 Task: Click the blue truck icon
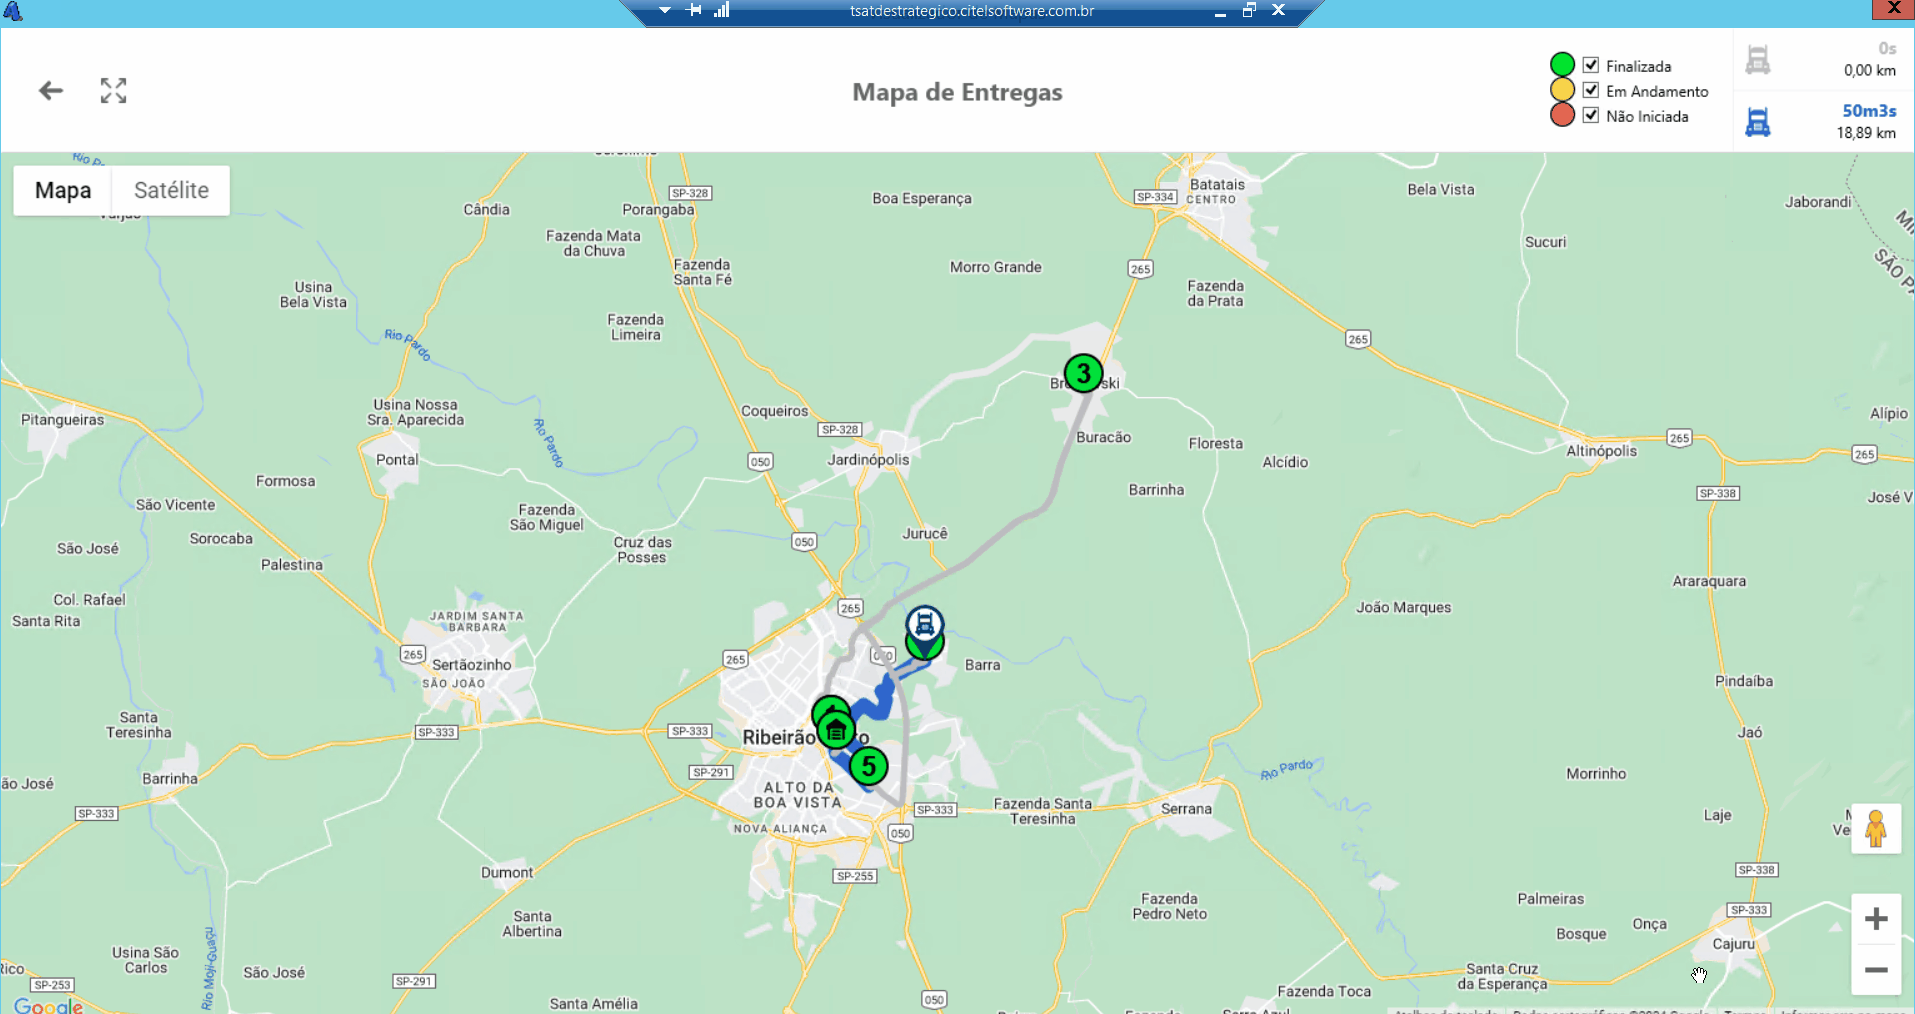click(x=1757, y=122)
